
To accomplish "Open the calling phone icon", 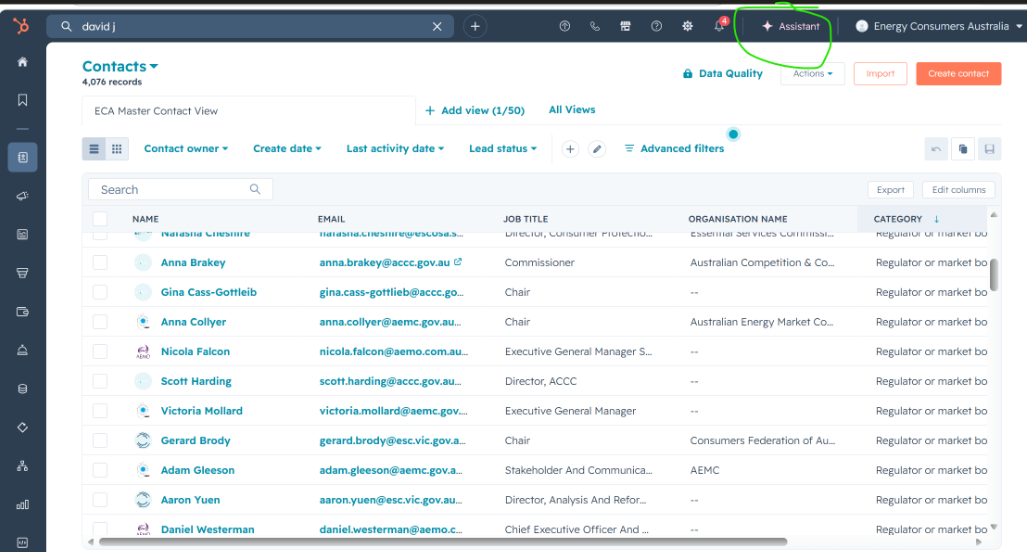I will (595, 26).
